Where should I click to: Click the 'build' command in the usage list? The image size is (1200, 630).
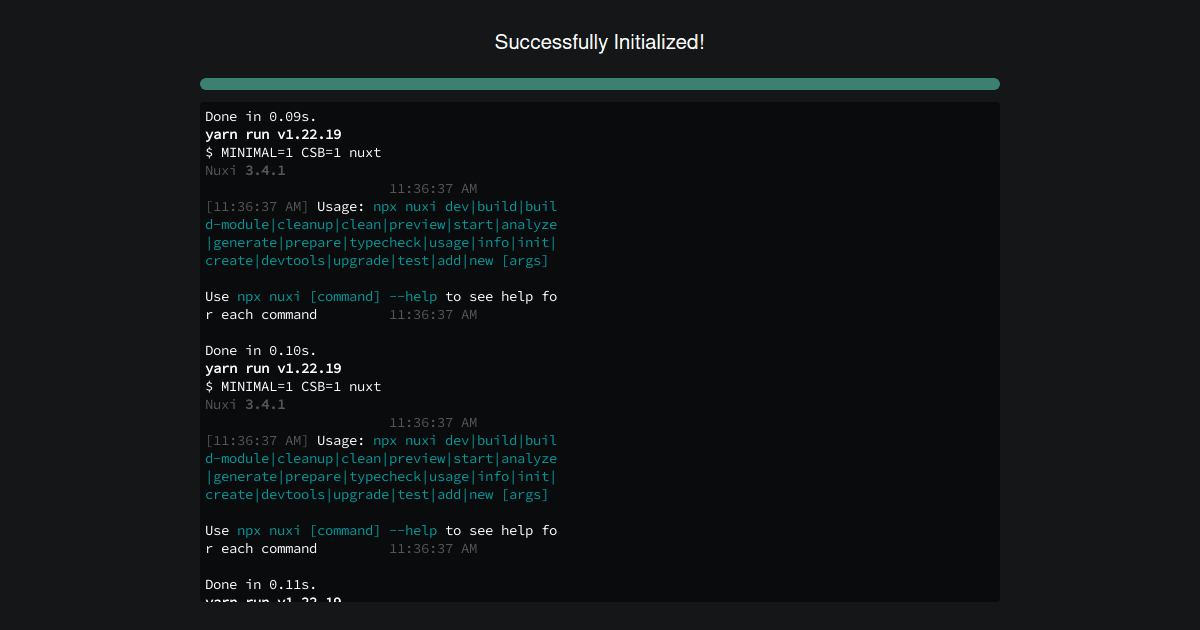coord(499,206)
